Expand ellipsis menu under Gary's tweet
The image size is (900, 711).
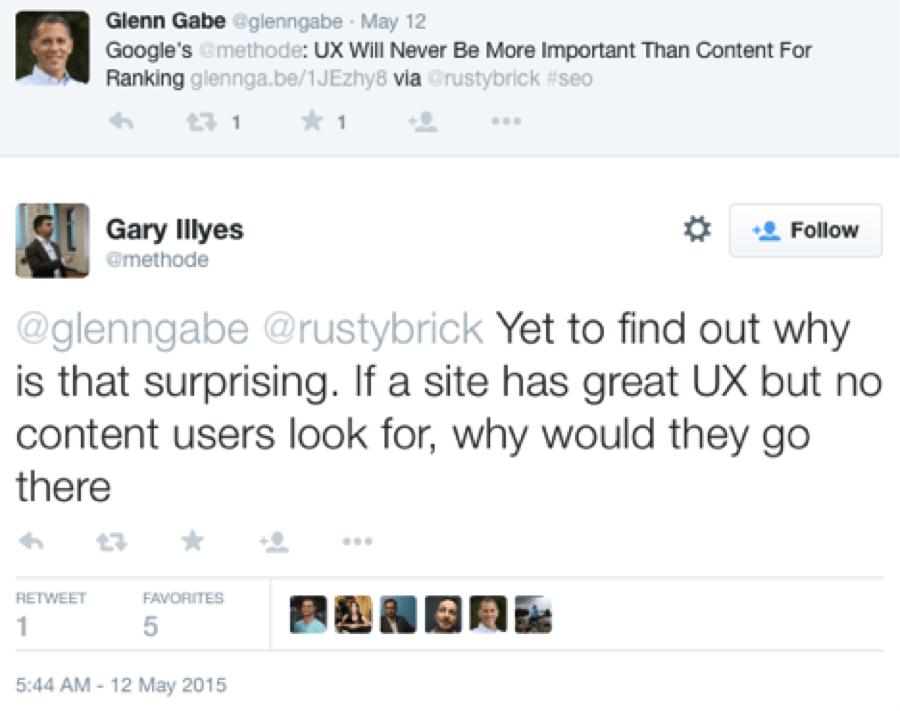pos(357,541)
